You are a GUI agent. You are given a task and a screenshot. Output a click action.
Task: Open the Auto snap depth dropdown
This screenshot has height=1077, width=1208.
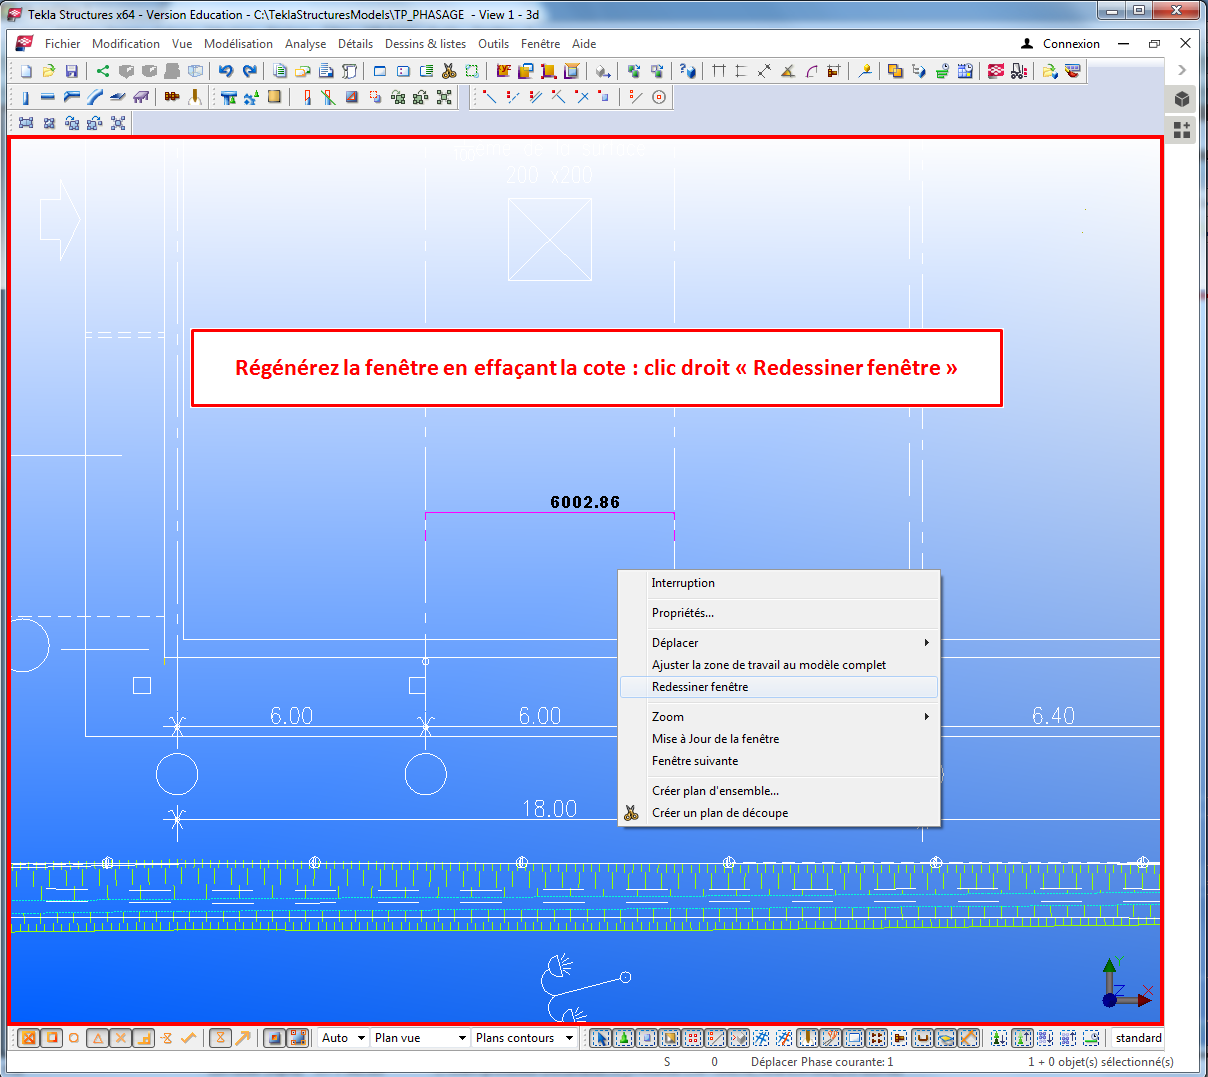click(x=343, y=1038)
